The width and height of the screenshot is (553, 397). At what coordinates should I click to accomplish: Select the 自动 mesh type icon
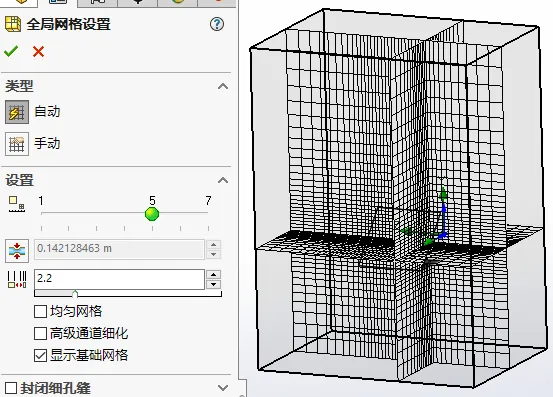(x=17, y=112)
